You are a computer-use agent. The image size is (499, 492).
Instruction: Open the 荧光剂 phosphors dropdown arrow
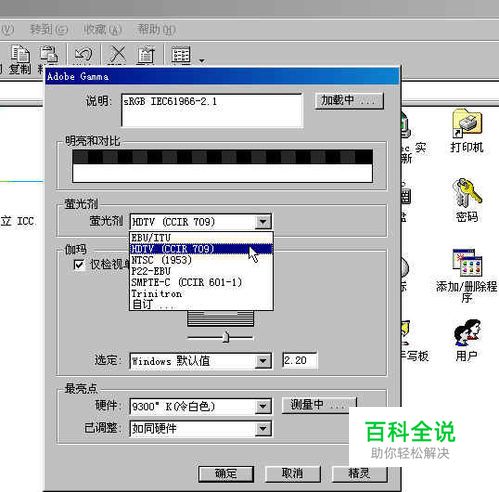coord(263,222)
